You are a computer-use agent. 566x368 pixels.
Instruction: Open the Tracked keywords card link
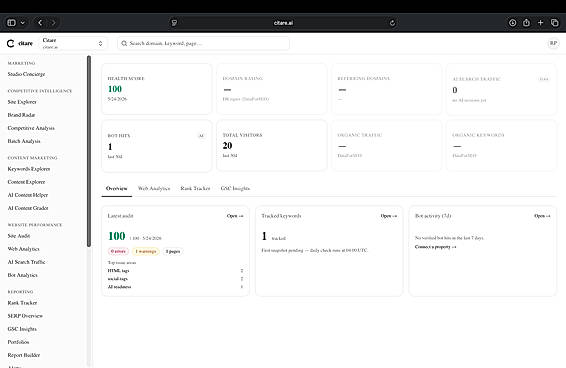pos(389,216)
